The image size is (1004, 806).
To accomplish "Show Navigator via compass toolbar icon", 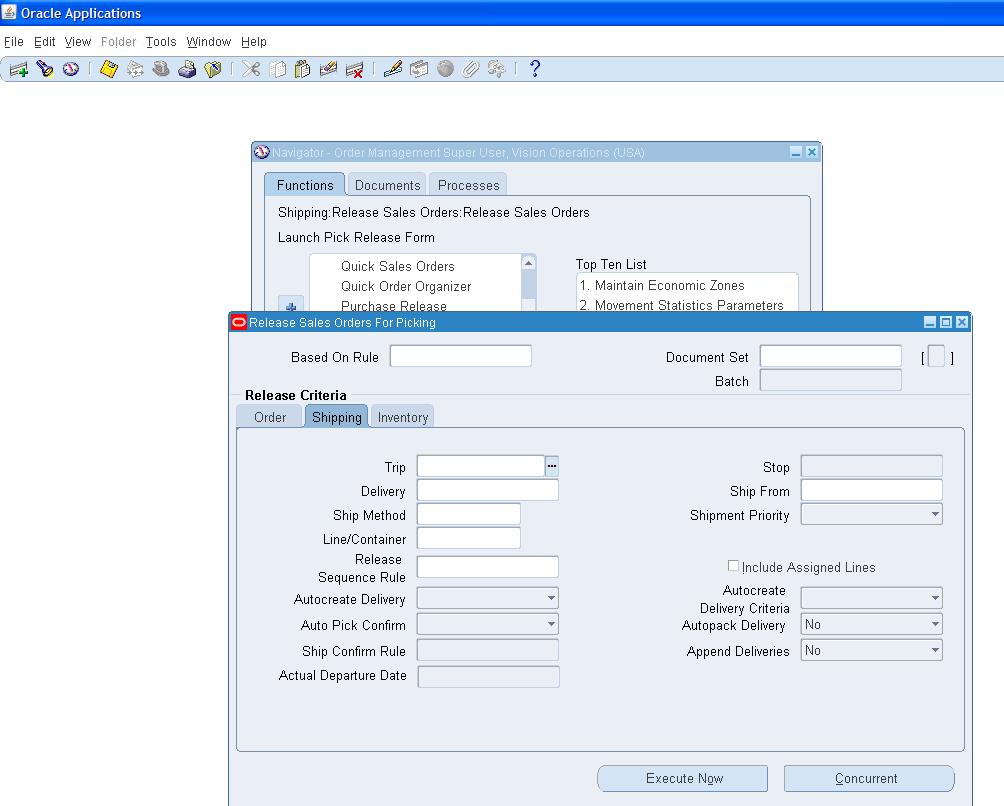I will coord(70,69).
